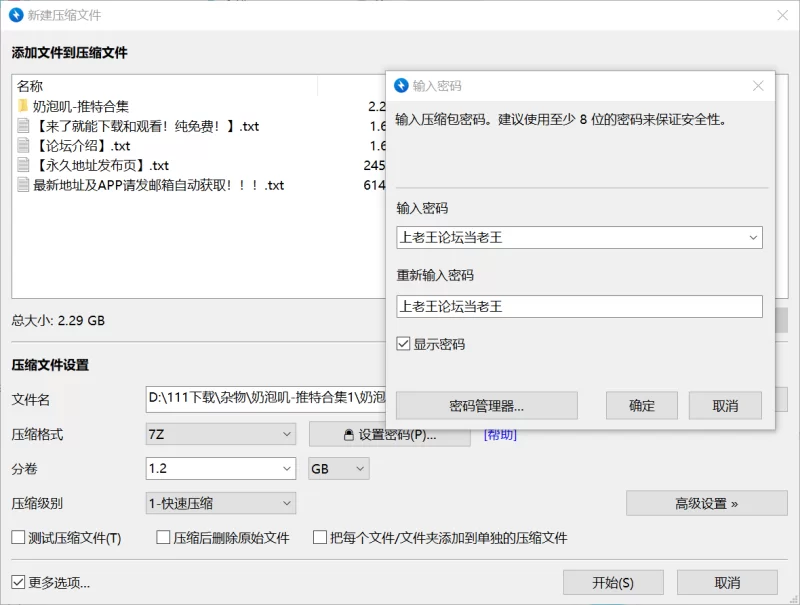Screen dimensions: 800x605
Task: Click the Bandizip logo in main window title
Action: point(16,15)
